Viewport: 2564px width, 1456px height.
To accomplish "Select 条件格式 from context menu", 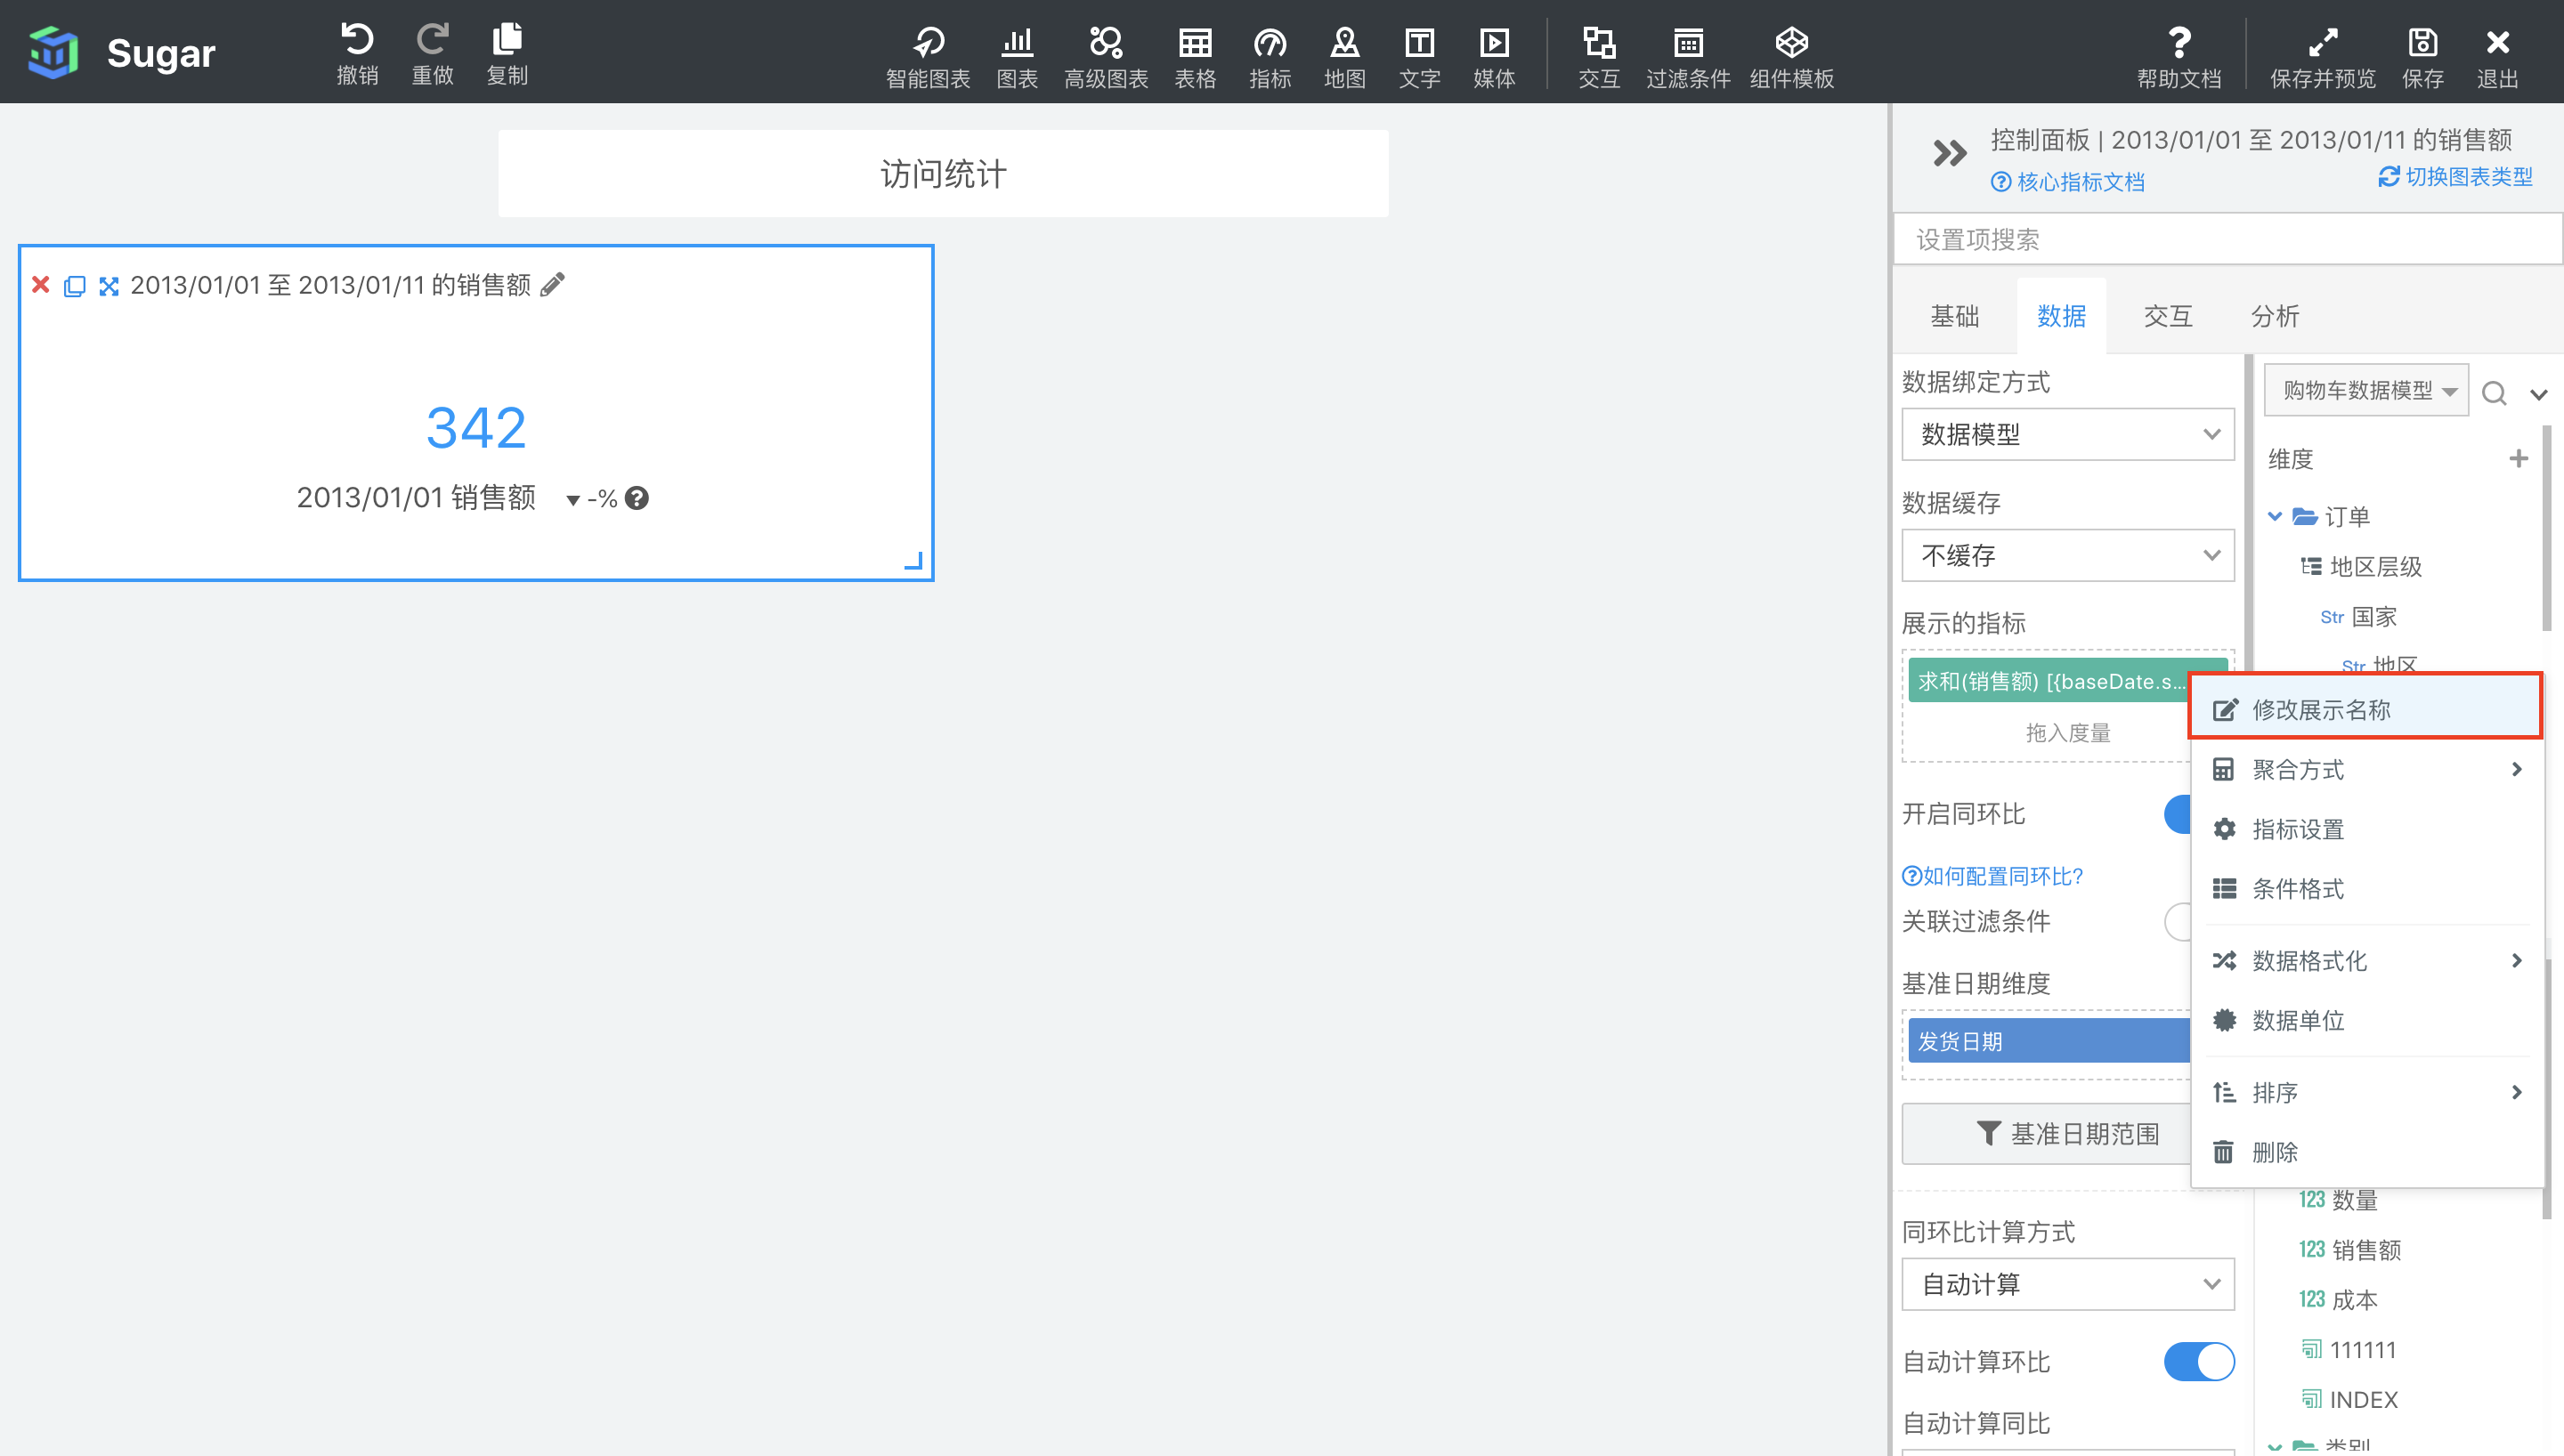I will pos(2366,889).
